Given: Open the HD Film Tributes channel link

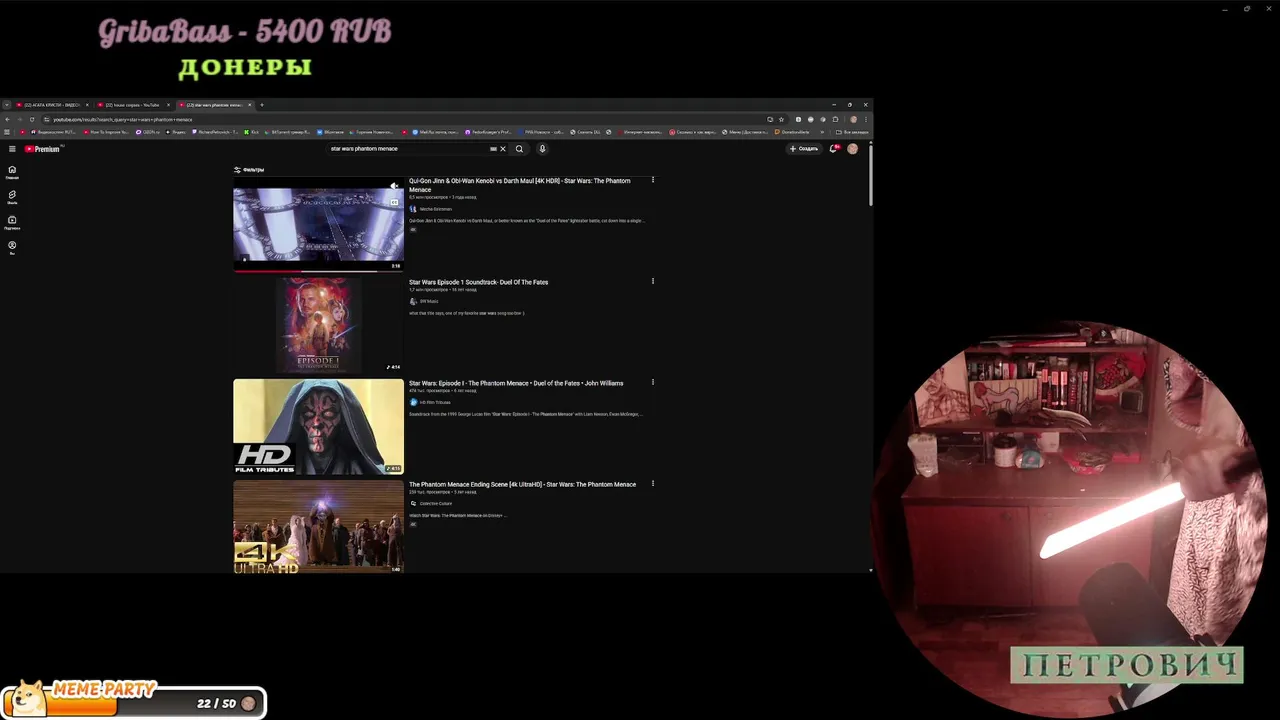Looking at the screenshot, I should tap(434, 402).
